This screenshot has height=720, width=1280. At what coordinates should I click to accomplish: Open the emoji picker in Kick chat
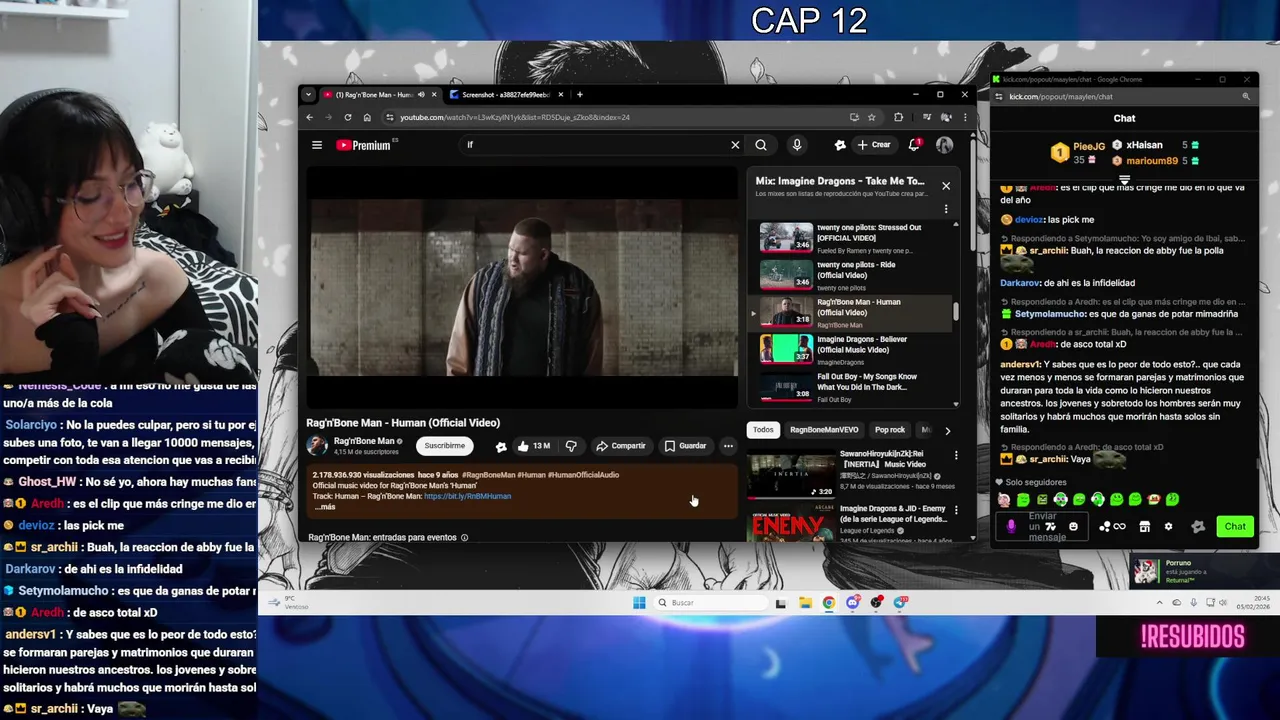pyautogui.click(x=1074, y=527)
